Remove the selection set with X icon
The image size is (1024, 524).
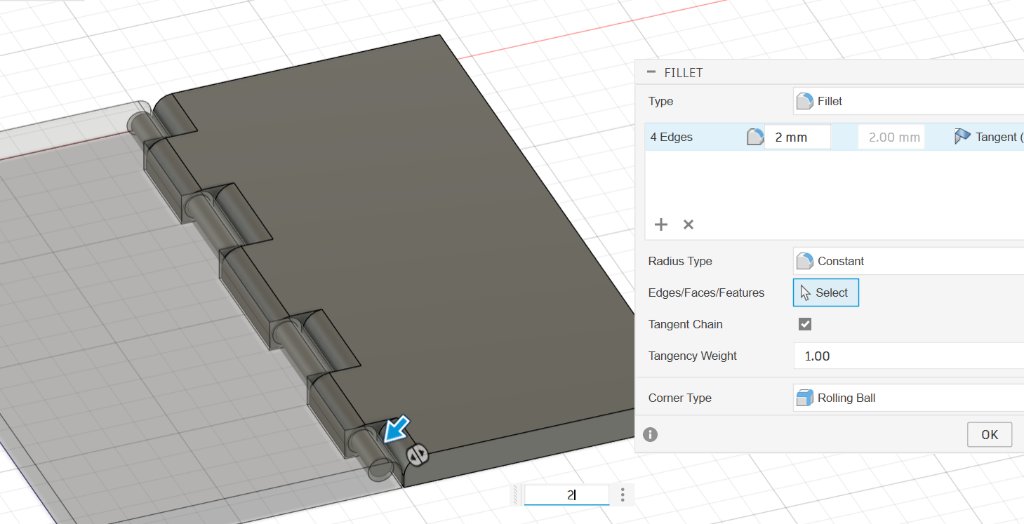[688, 225]
